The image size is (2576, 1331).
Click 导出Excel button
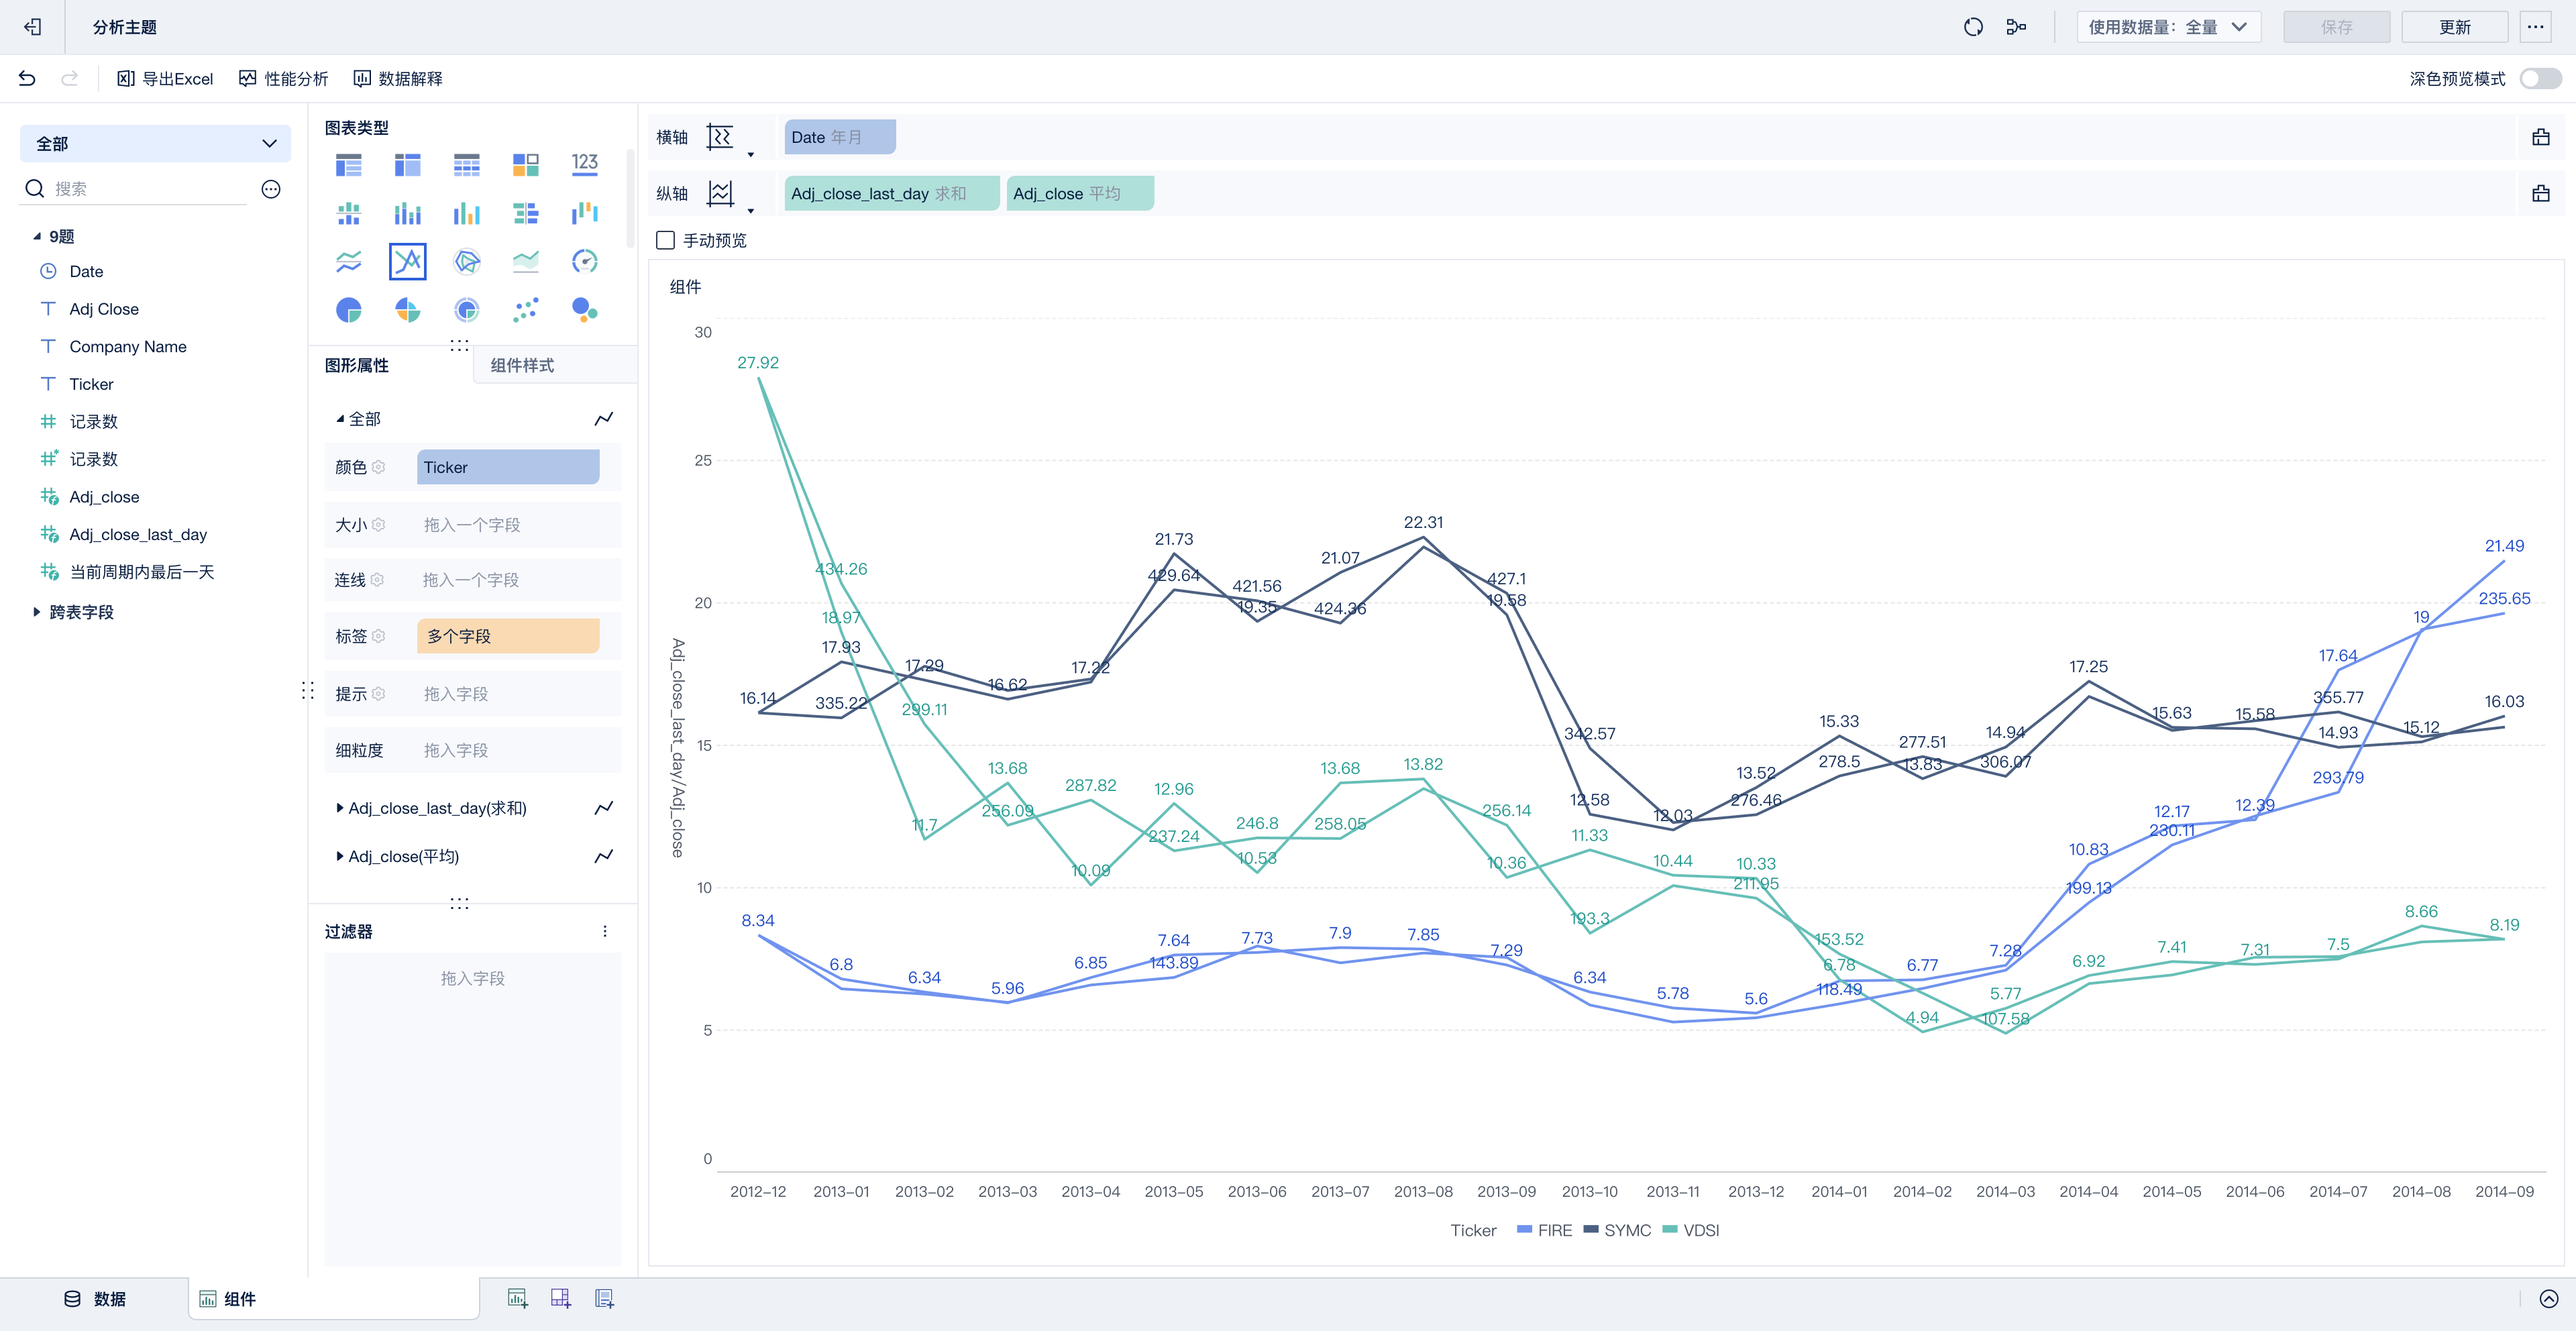click(165, 78)
